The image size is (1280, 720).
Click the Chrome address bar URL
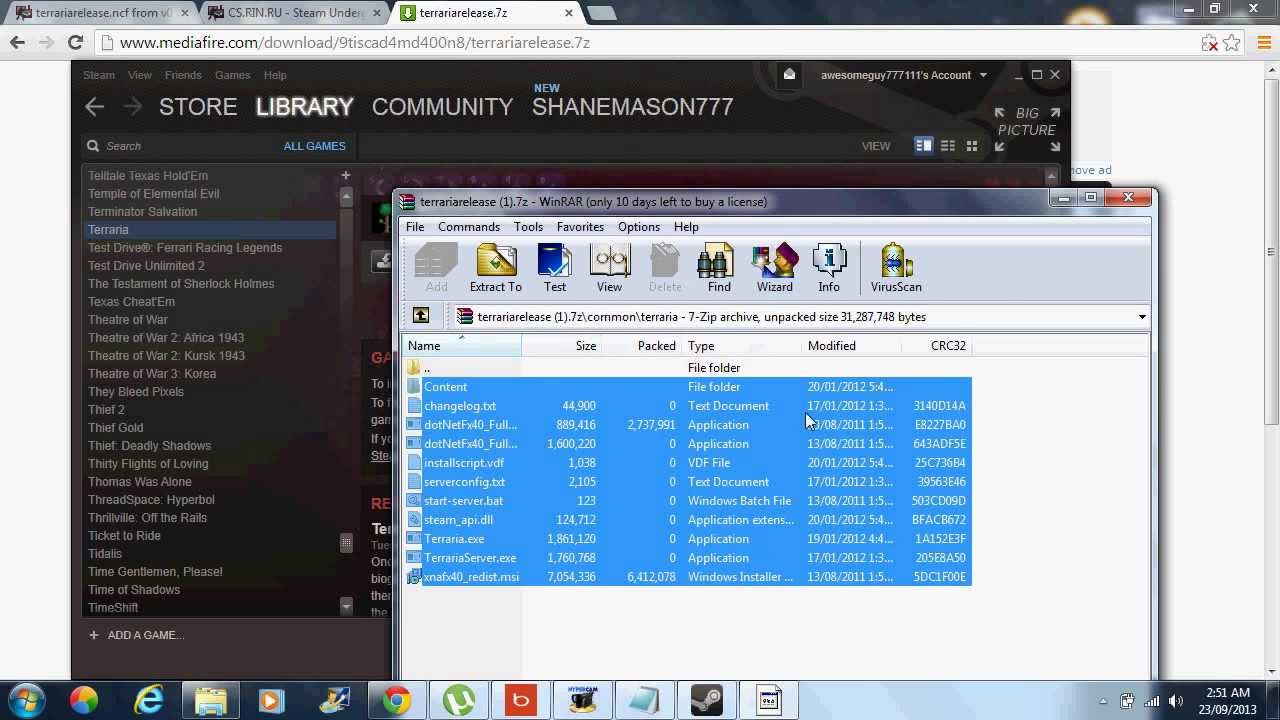coord(354,43)
